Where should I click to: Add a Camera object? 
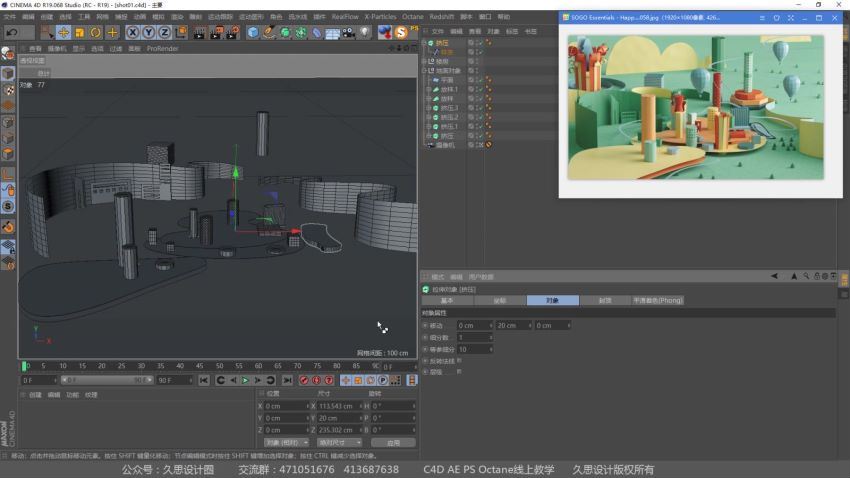pyautogui.click(x=349, y=33)
